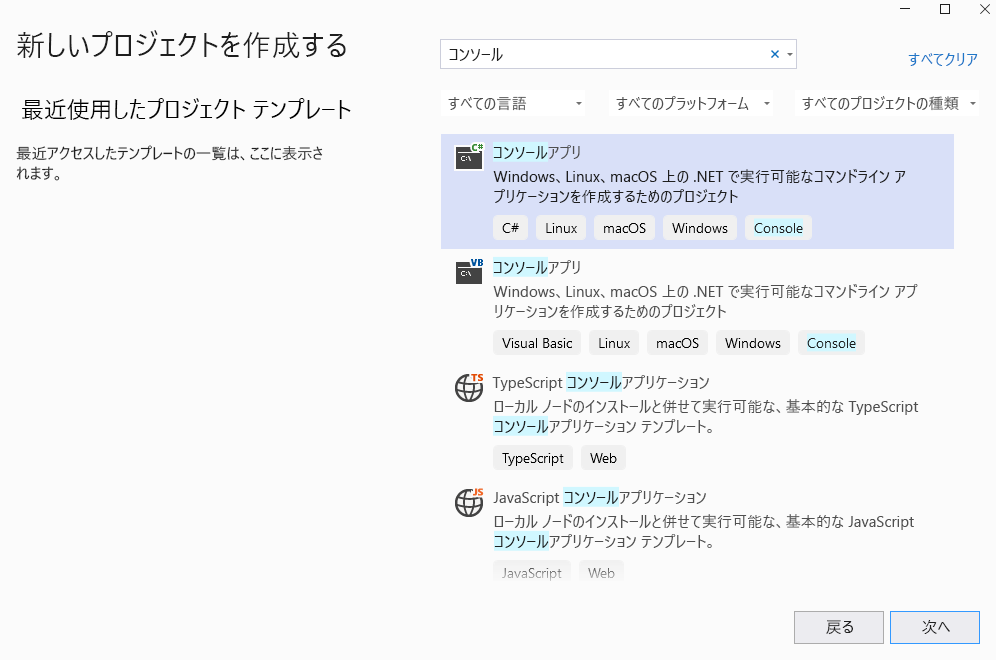Click the JavaScript template description text
996x660 pixels.
click(703, 531)
